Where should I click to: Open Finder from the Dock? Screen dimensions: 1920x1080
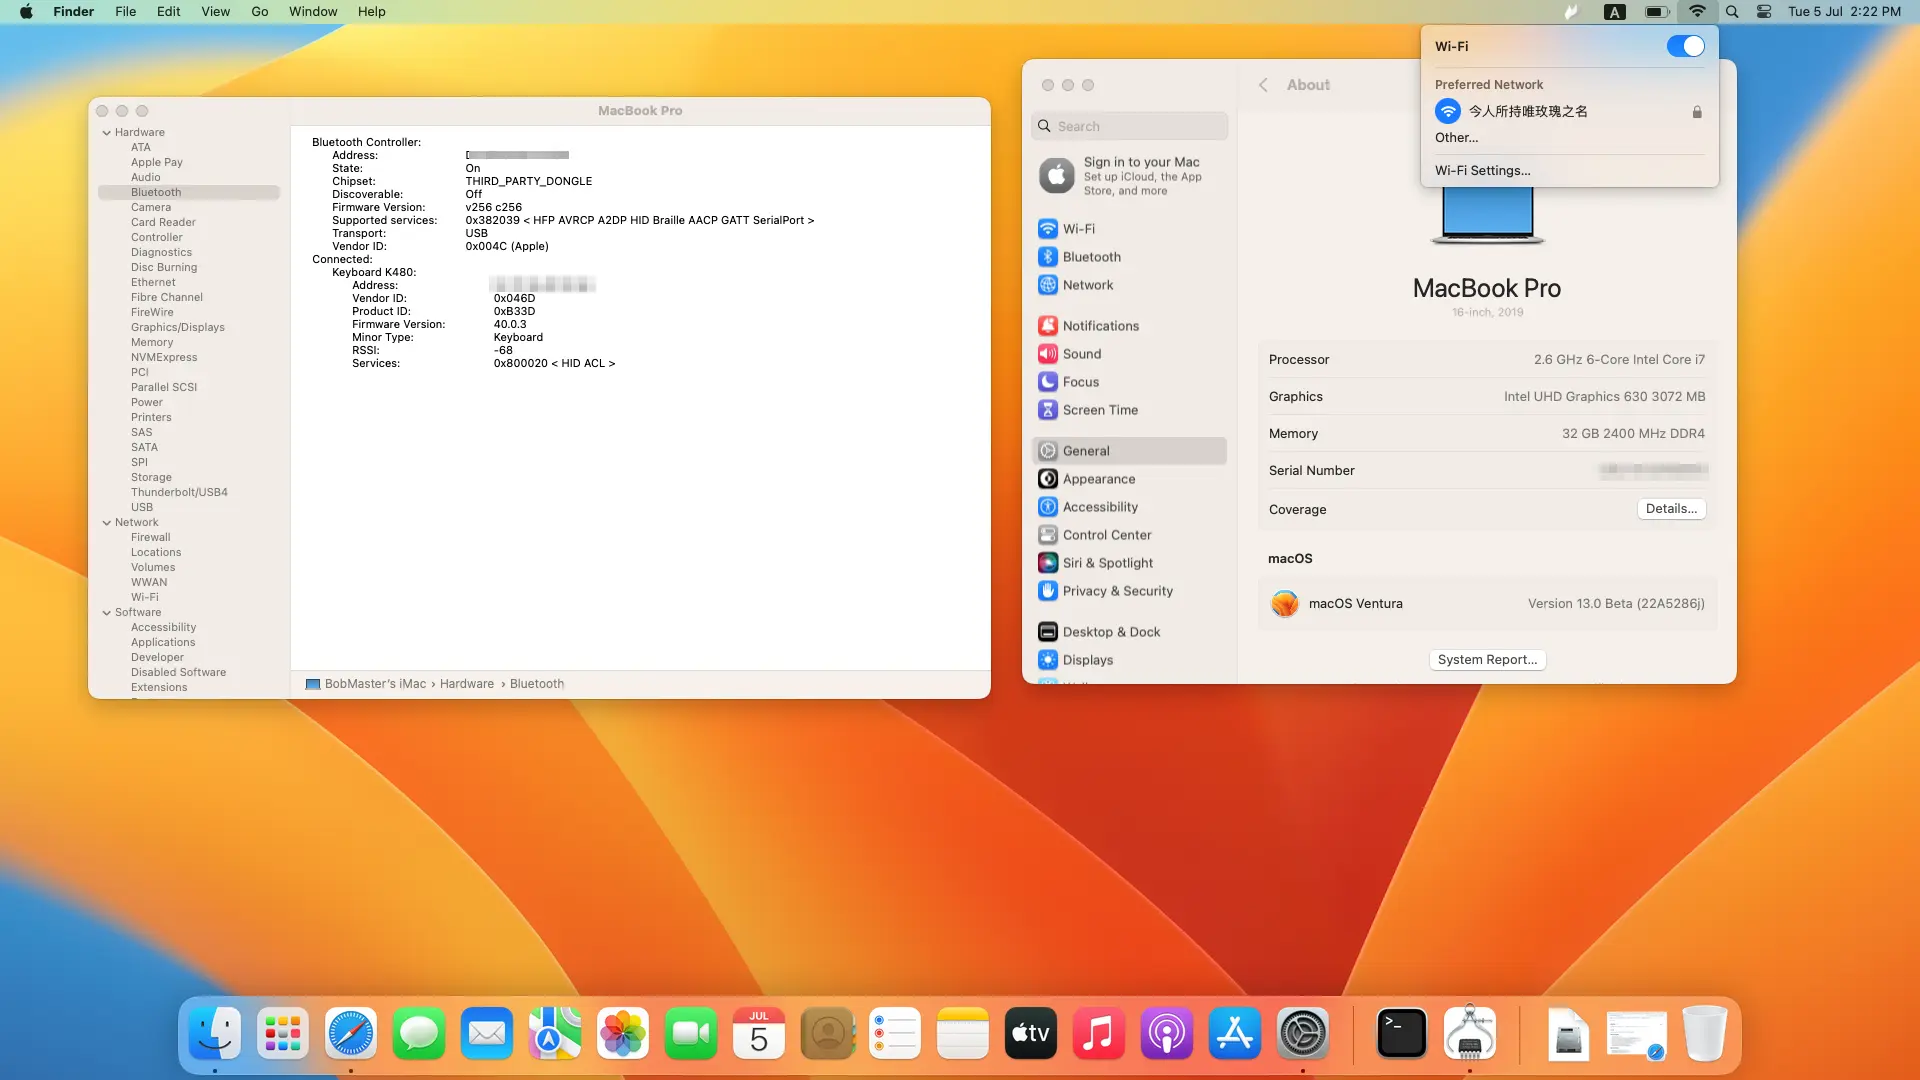click(215, 1033)
